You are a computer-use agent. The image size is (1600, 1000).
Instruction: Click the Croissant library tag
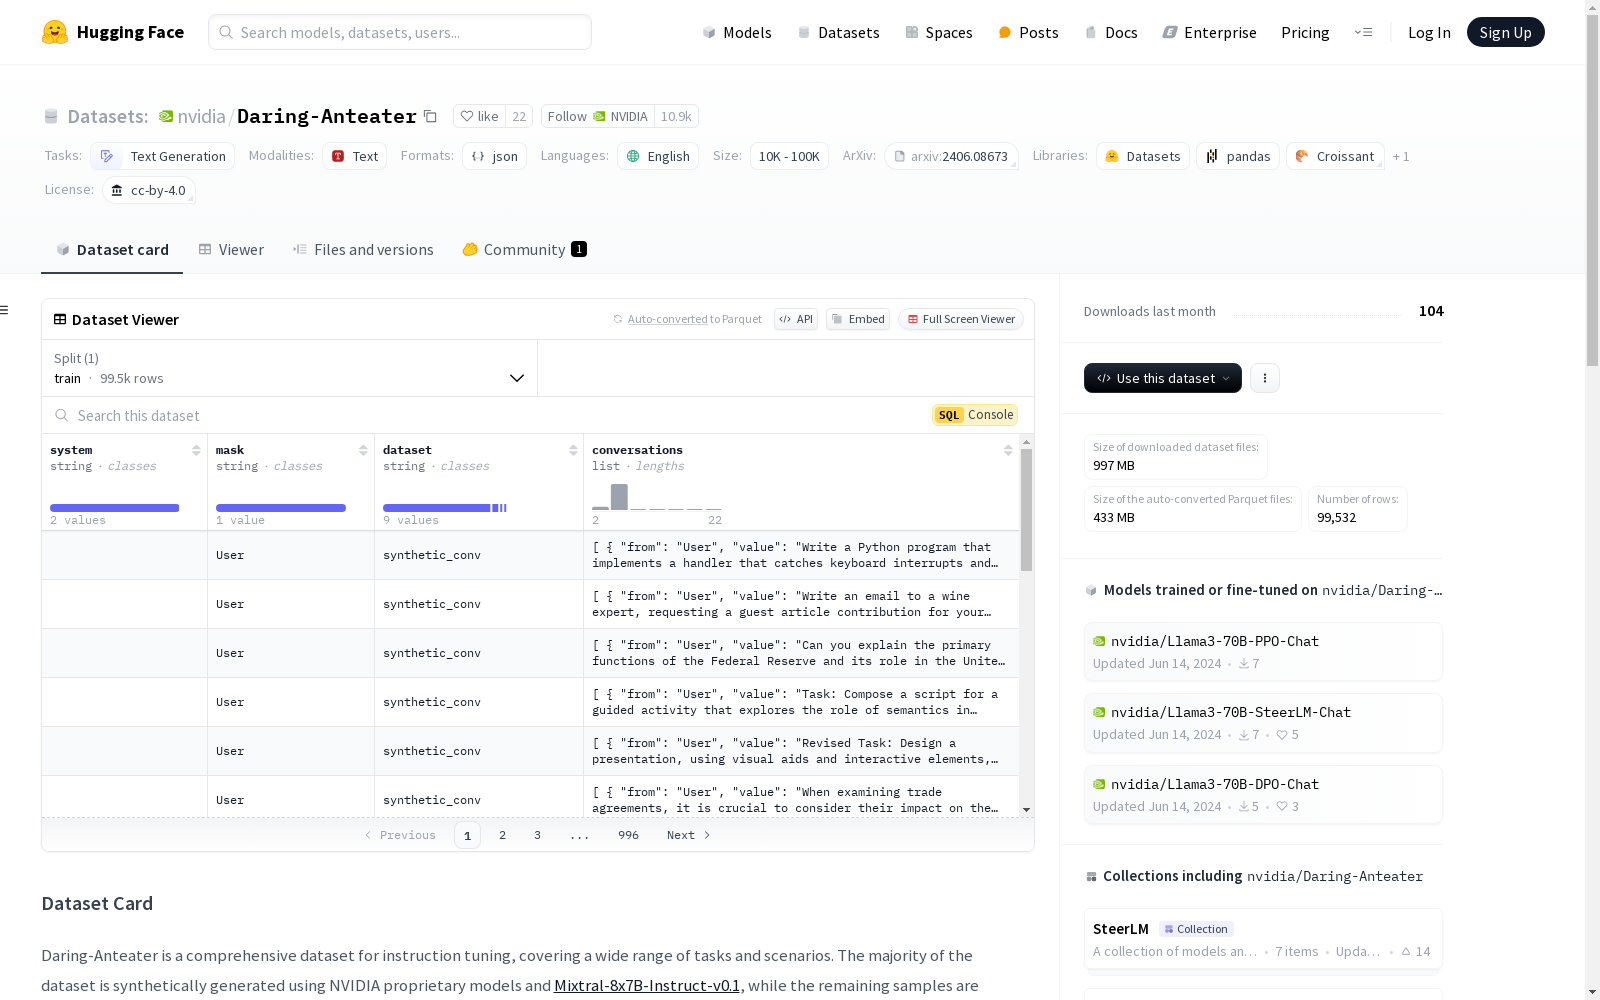click(1335, 156)
